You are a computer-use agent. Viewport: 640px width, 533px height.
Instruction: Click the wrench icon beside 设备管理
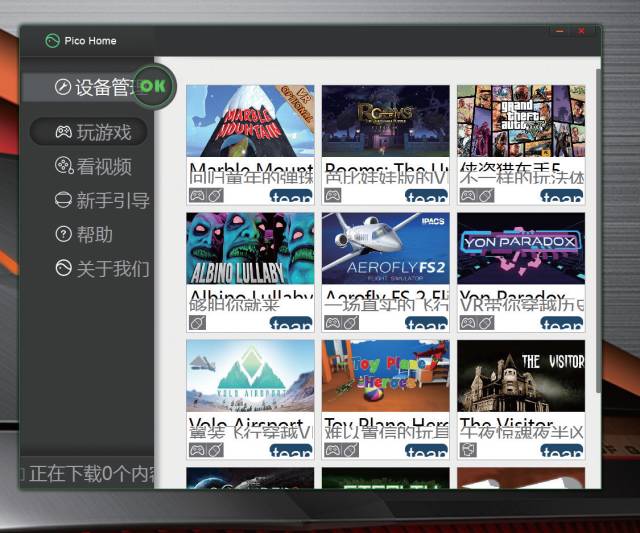(62, 87)
